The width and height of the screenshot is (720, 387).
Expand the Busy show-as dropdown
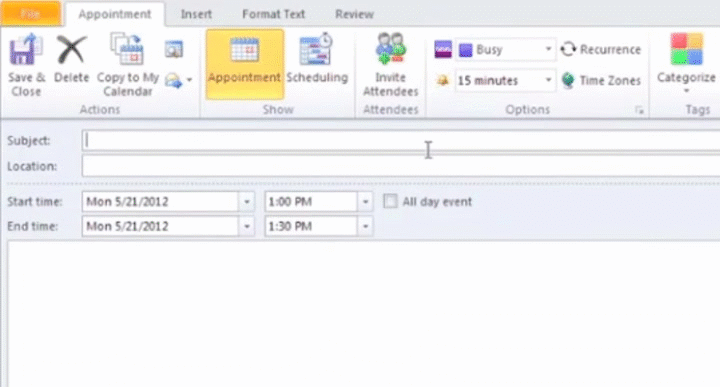click(548, 49)
